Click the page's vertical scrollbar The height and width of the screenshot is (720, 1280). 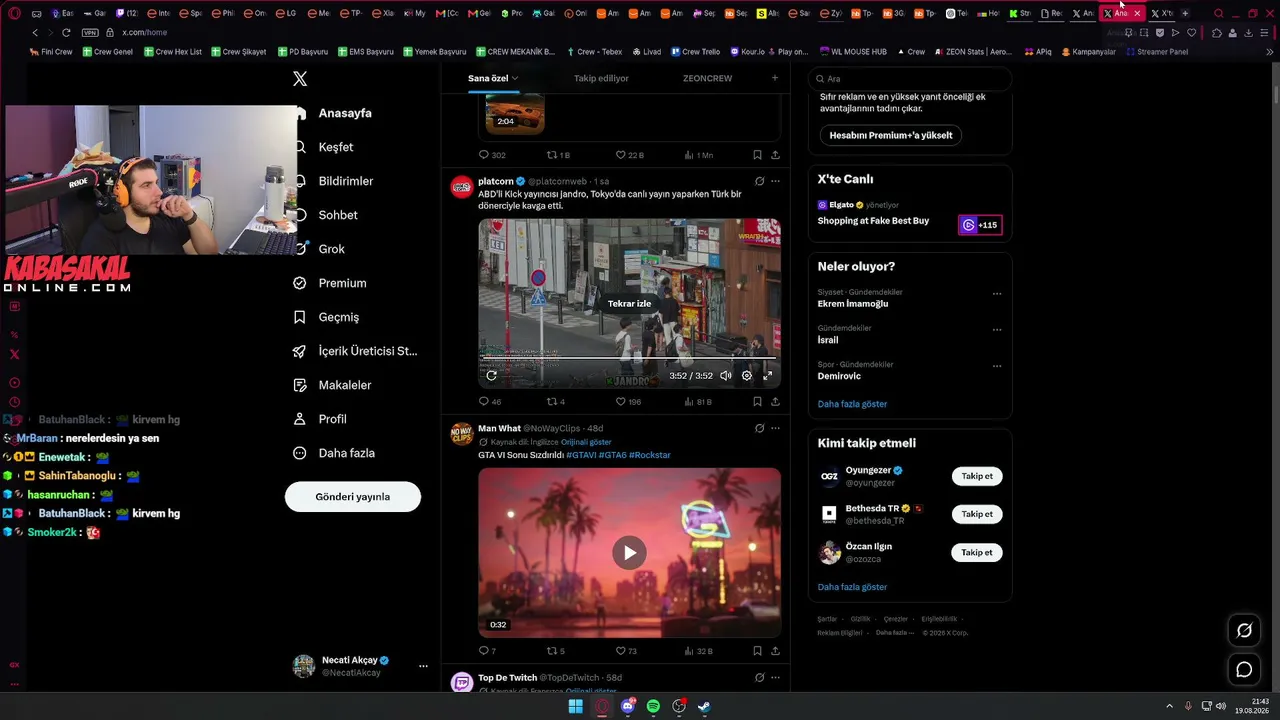(1276, 95)
